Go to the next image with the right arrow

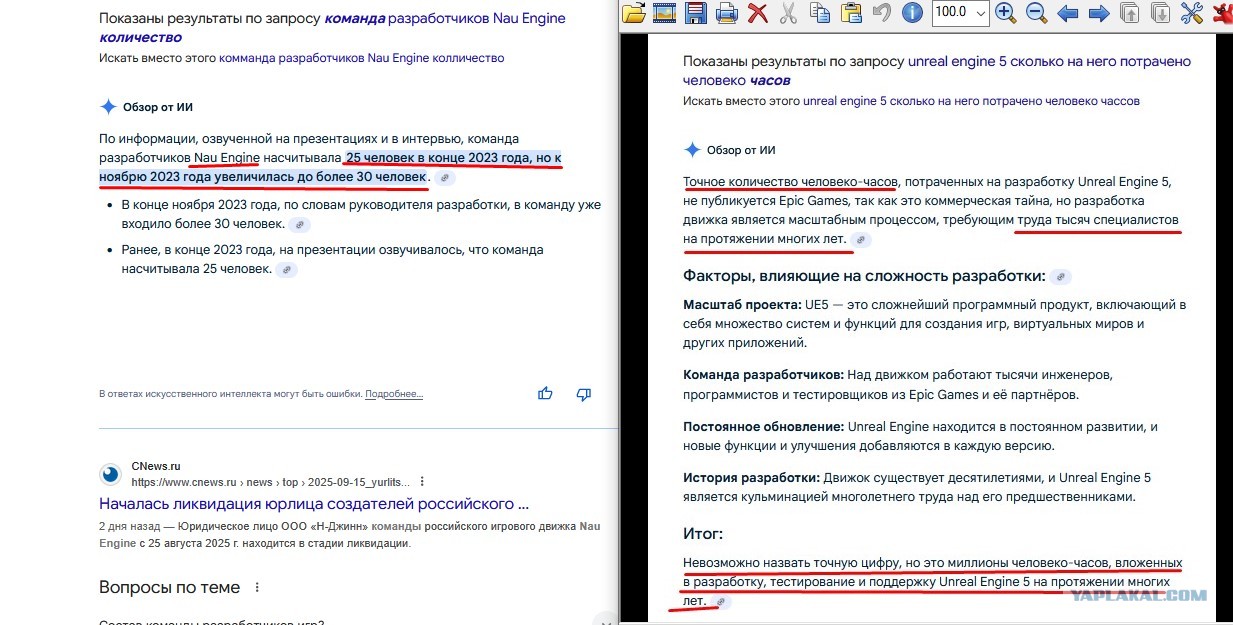click(x=1099, y=13)
